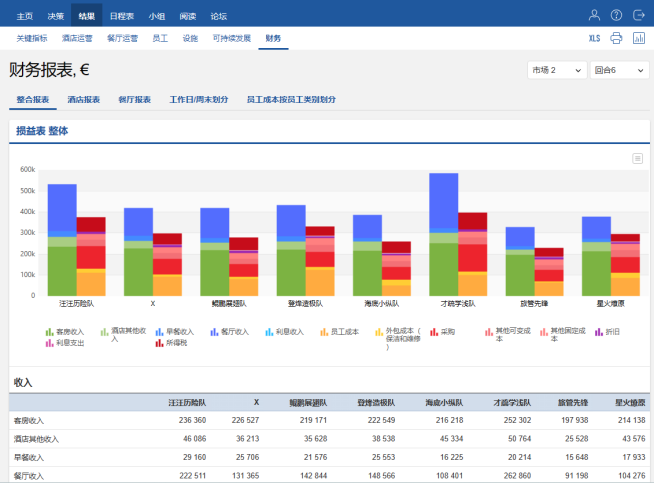Open 阅读 in top navigation
Image resolution: width=654 pixels, height=483 pixels.
coord(188,16)
